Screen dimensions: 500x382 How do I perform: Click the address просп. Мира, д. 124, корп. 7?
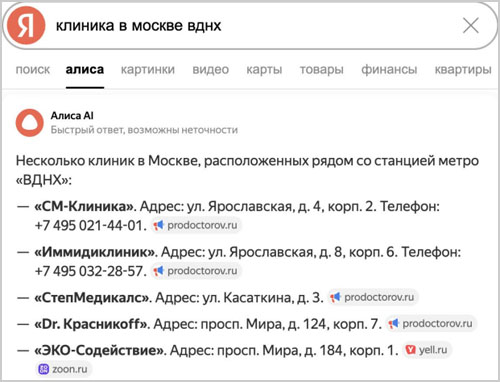click(291, 324)
